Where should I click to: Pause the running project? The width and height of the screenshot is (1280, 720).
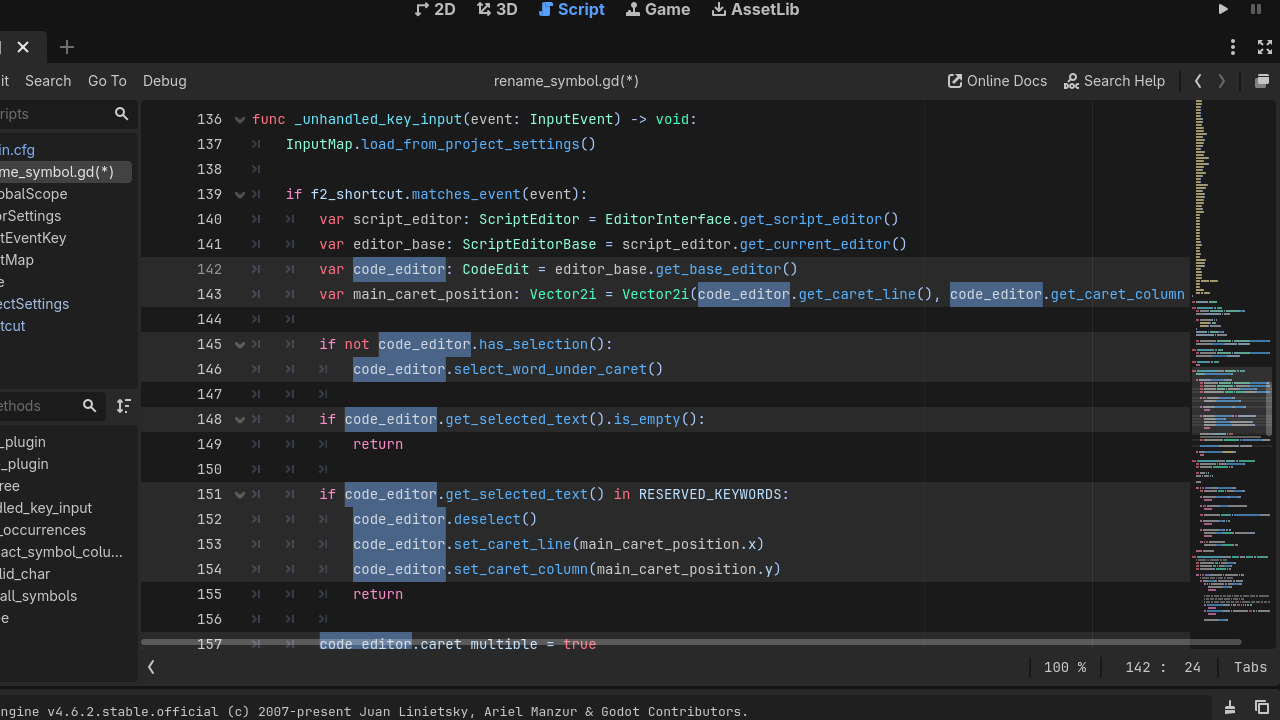1256,9
